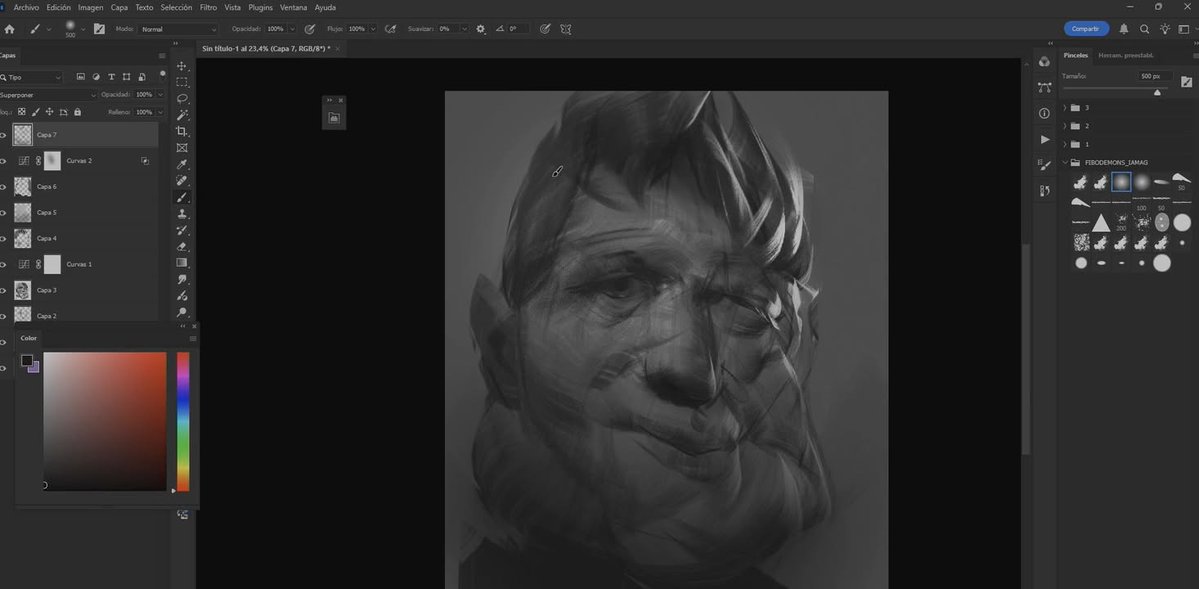Expand brush folder 3
Viewport: 1199px width, 589px height.
coord(1065,108)
